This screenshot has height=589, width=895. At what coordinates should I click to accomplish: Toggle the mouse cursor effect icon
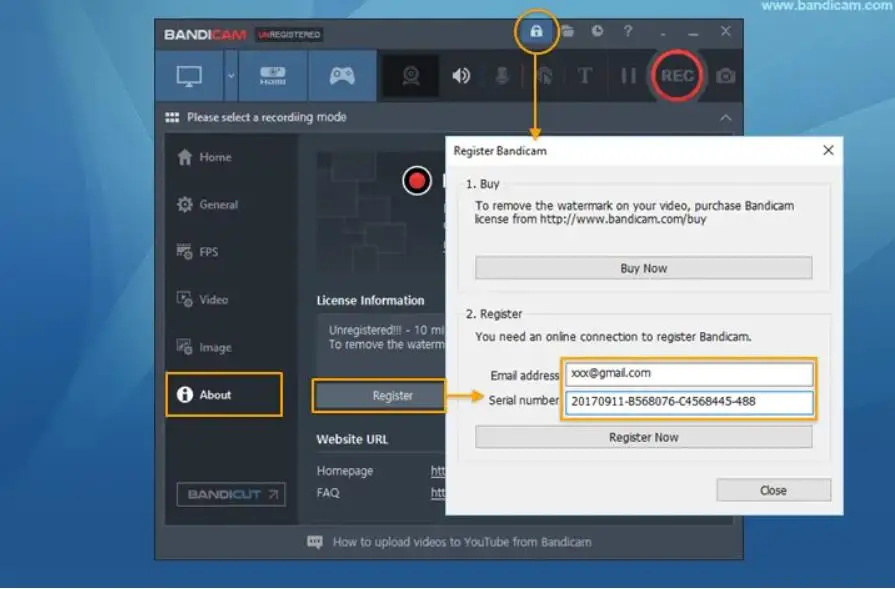[545, 76]
